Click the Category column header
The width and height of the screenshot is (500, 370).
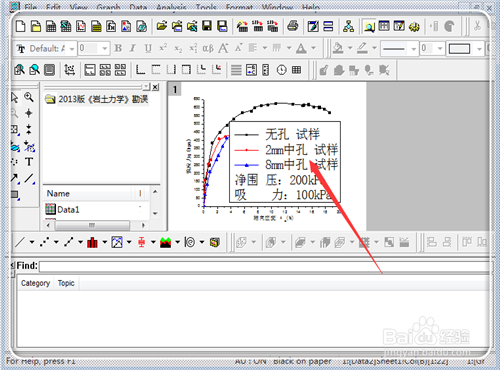(35, 283)
